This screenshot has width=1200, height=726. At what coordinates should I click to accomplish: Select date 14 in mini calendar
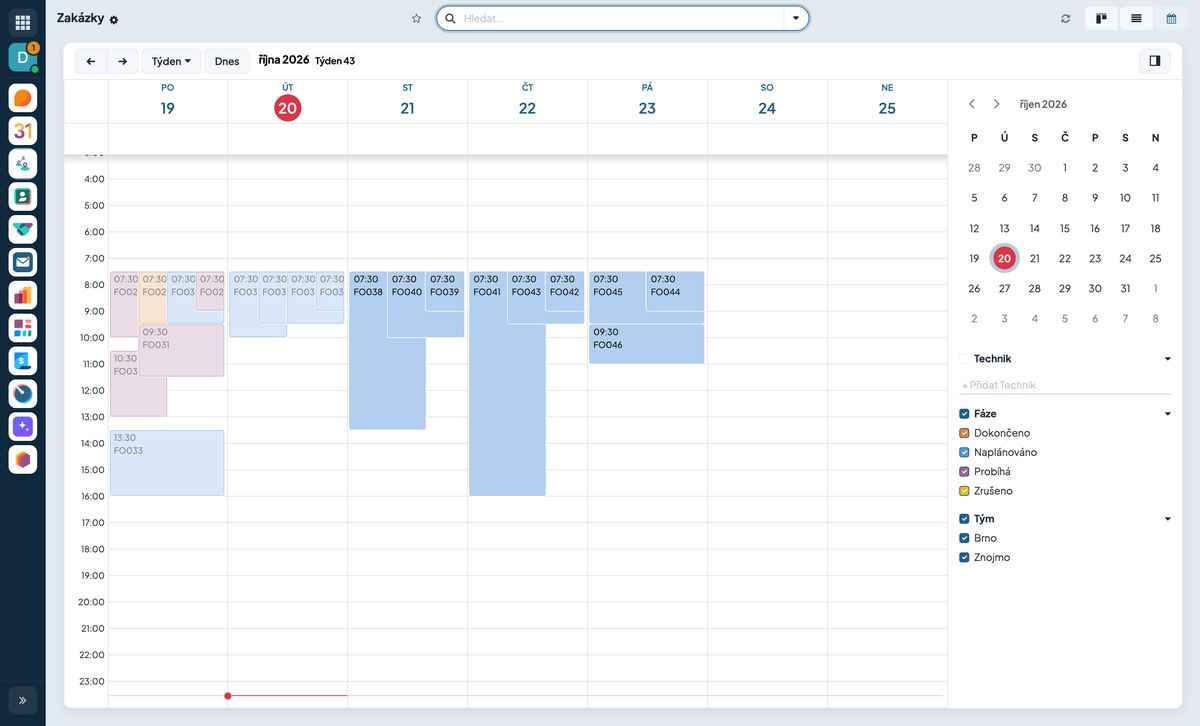pos(1034,228)
